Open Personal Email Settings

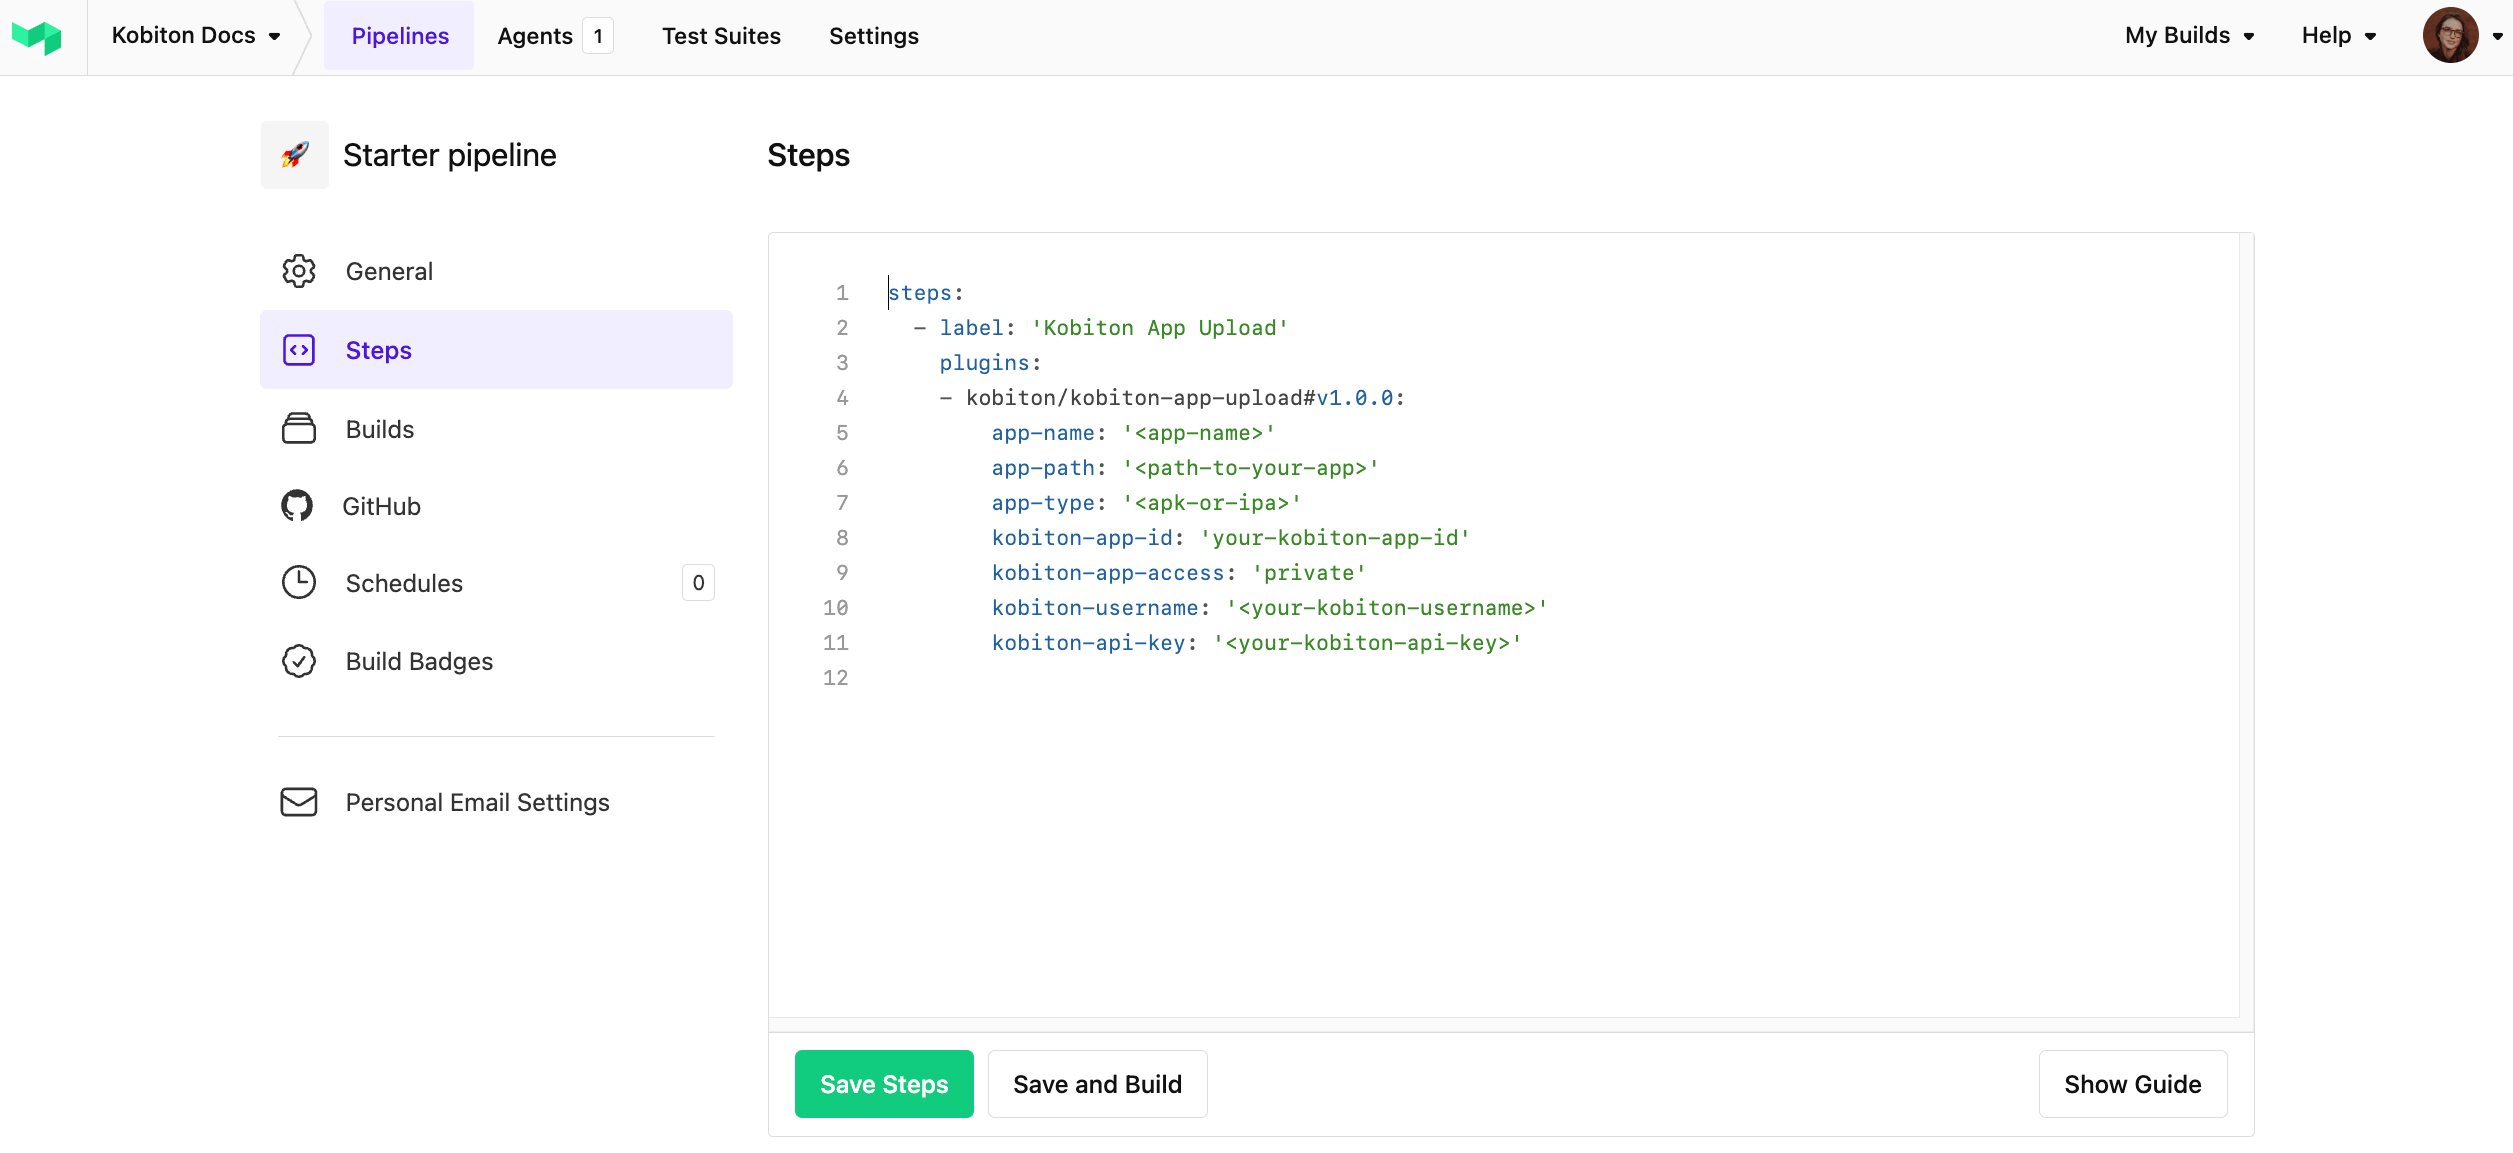pyautogui.click(x=496, y=802)
